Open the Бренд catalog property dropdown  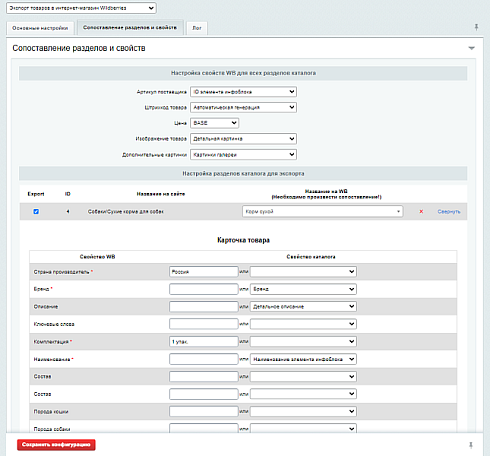coord(303,289)
